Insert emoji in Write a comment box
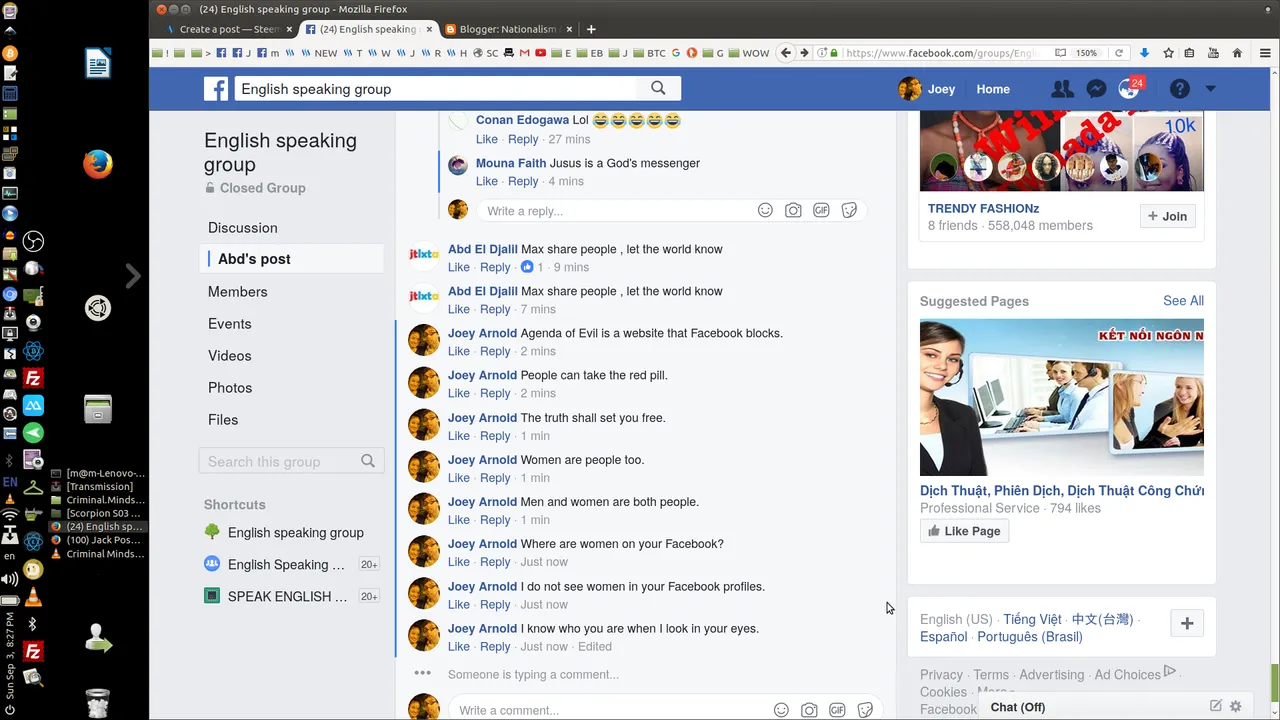Viewport: 1280px width, 720px height. click(x=781, y=710)
